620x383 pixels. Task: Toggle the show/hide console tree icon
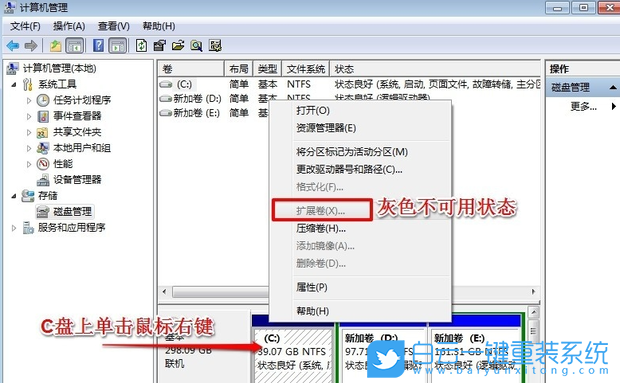pos(74,46)
